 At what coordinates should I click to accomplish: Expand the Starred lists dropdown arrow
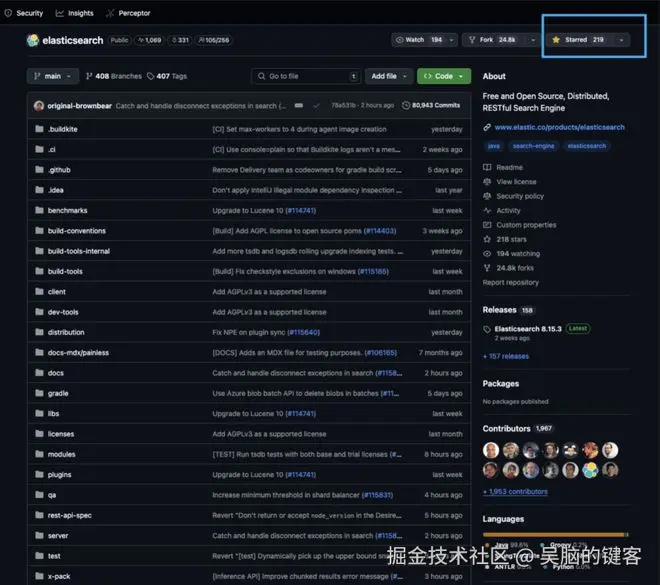click(x=622, y=40)
